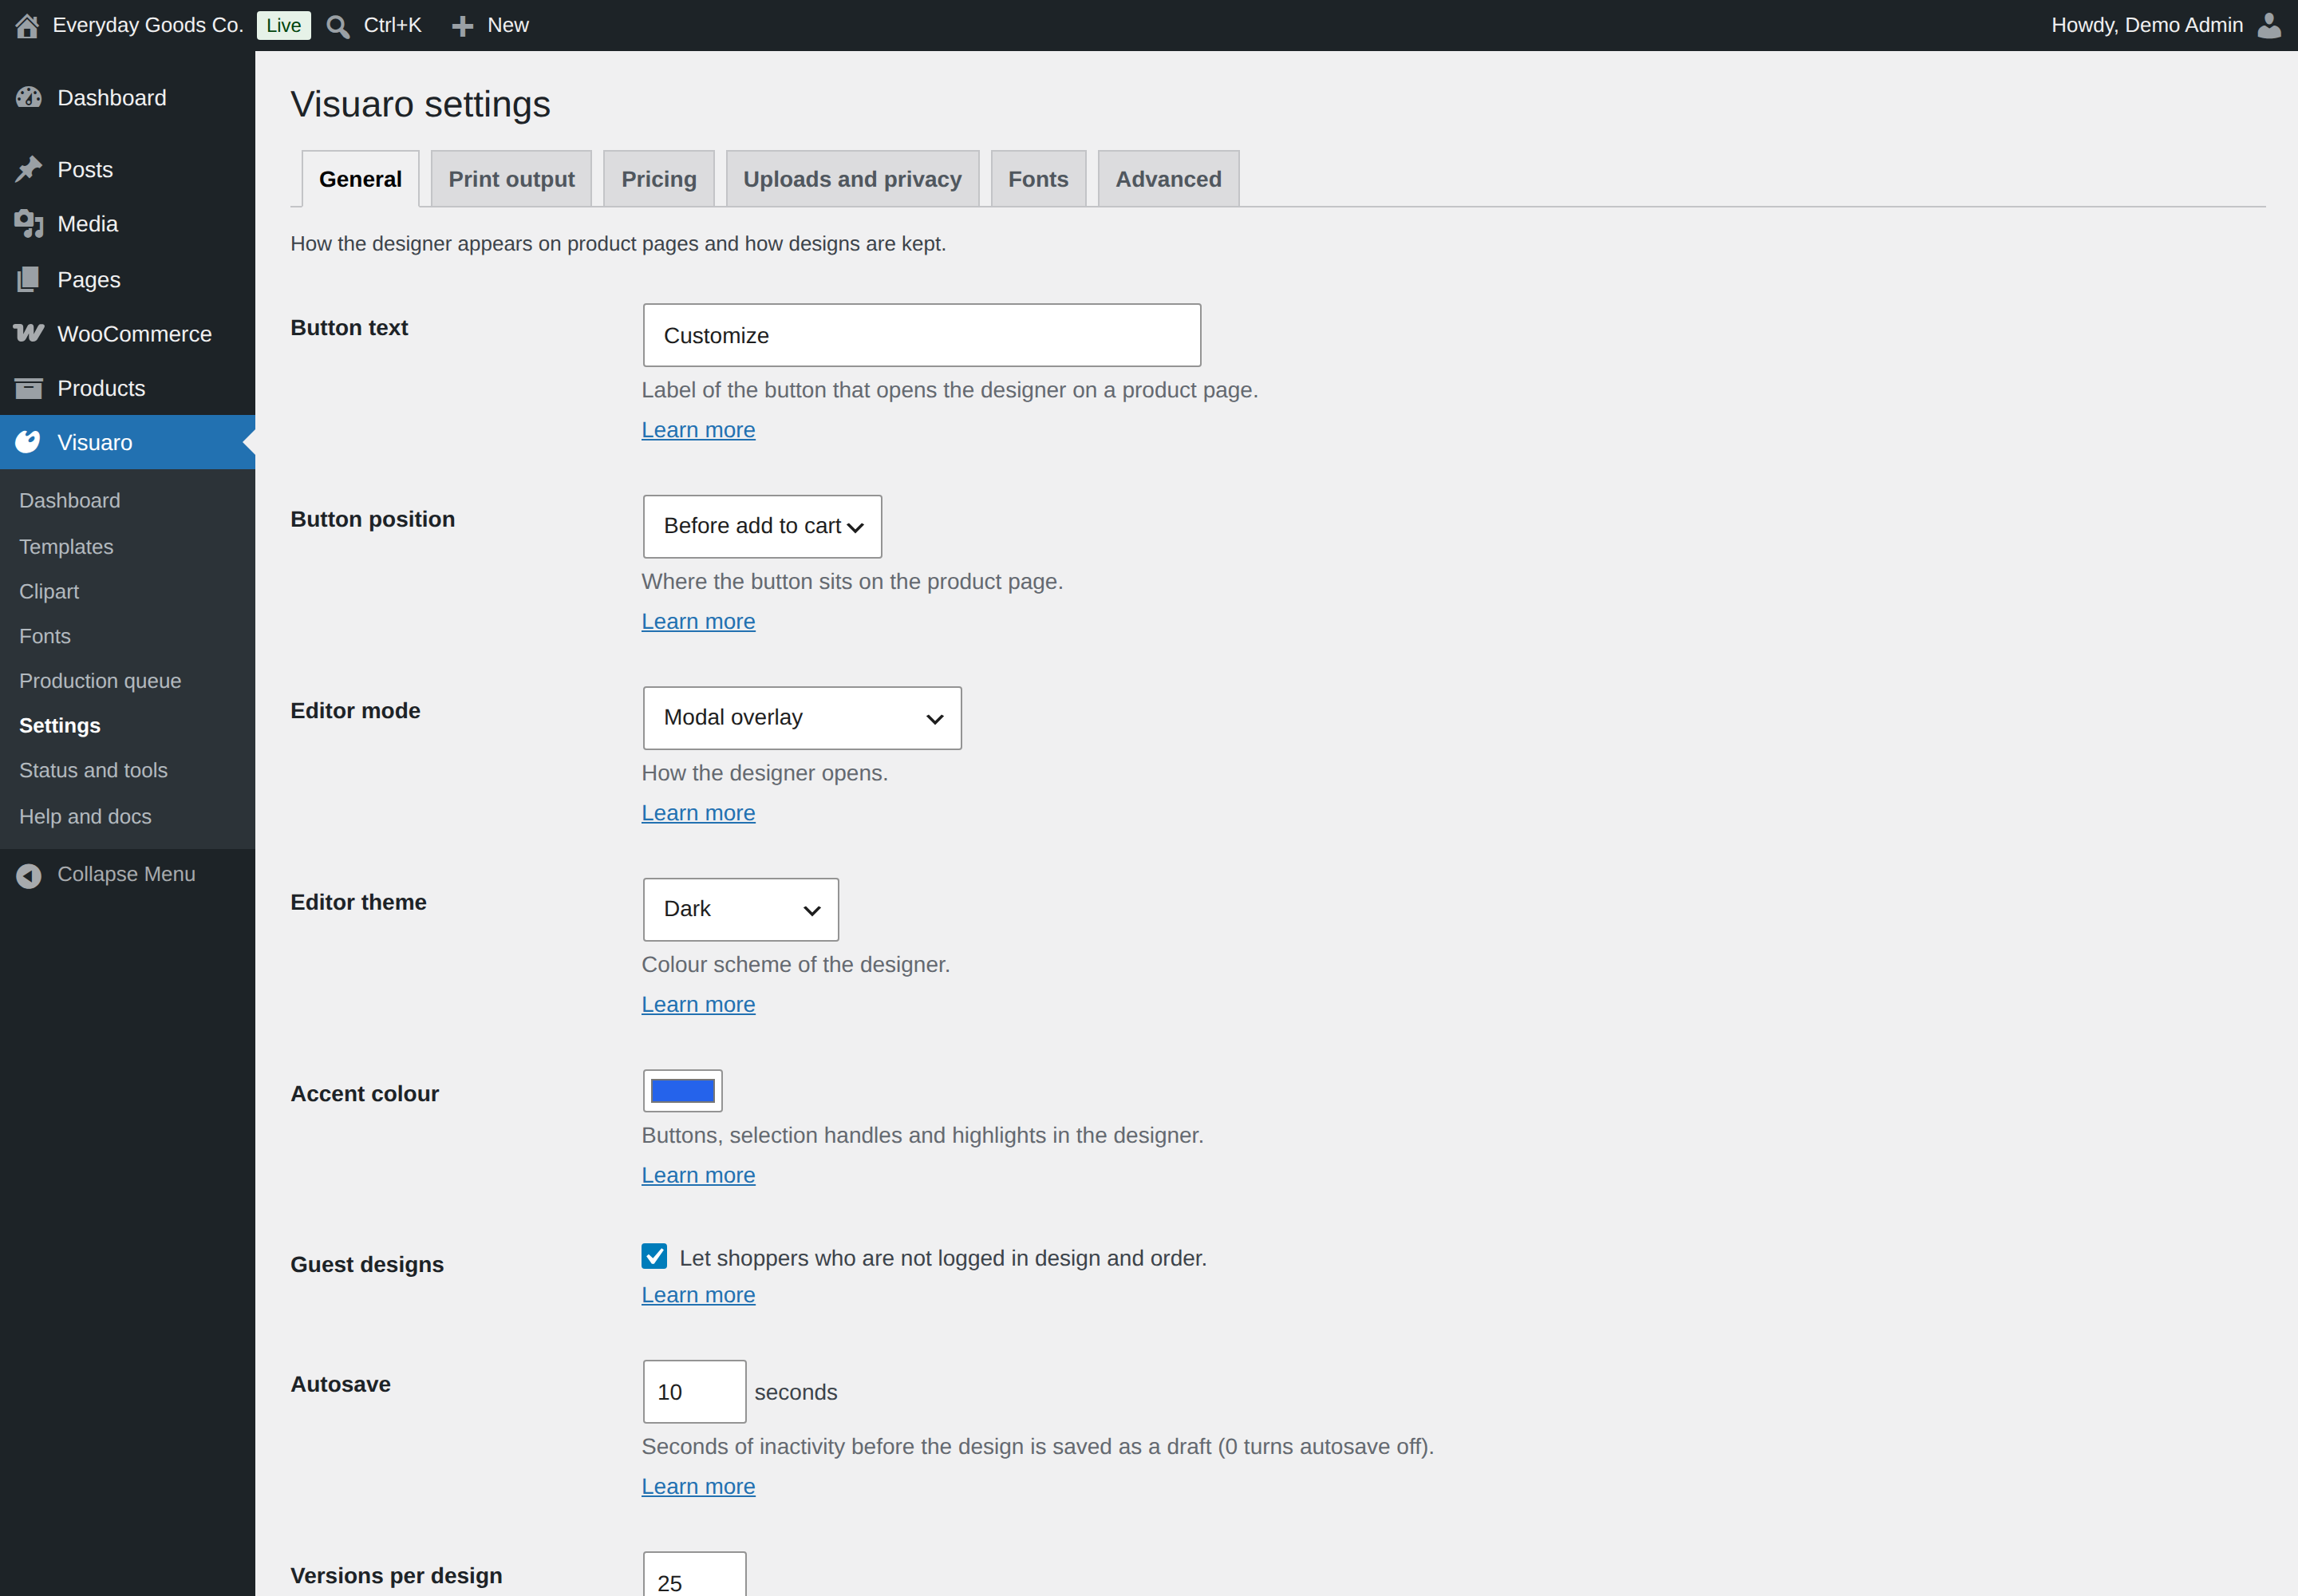This screenshot has width=2298, height=1596.
Task: Switch to the Pricing tab
Action: coord(658,179)
